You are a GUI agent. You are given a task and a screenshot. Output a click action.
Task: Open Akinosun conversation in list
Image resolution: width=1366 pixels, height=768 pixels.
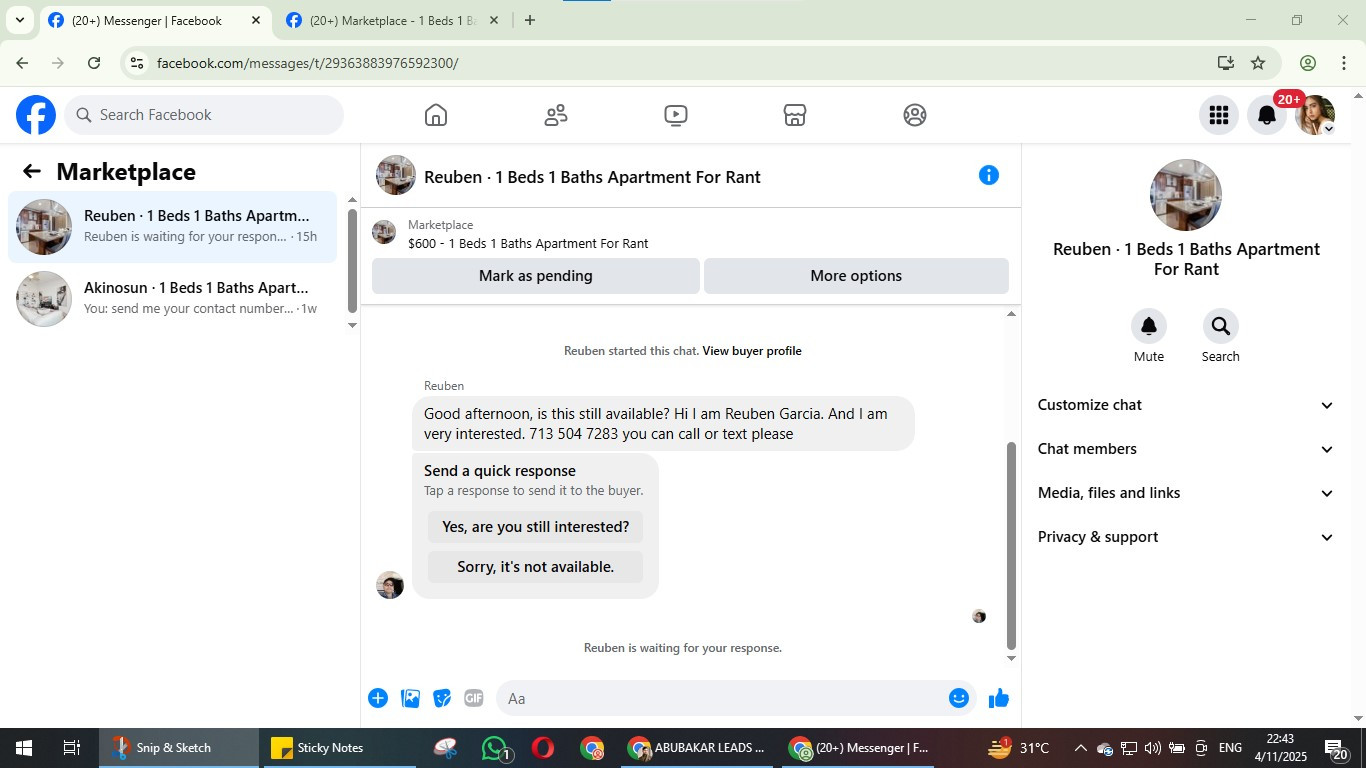pyautogui.click(x=173, y=299)
